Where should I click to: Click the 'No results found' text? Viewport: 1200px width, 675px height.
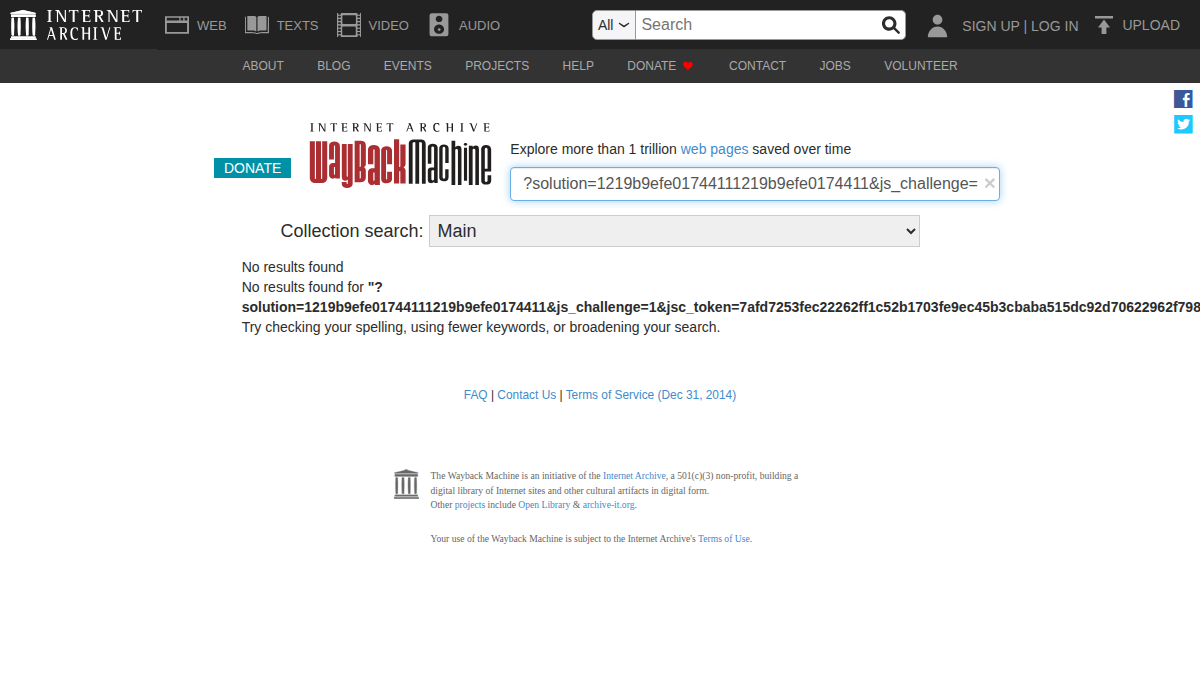pos(293,267)
